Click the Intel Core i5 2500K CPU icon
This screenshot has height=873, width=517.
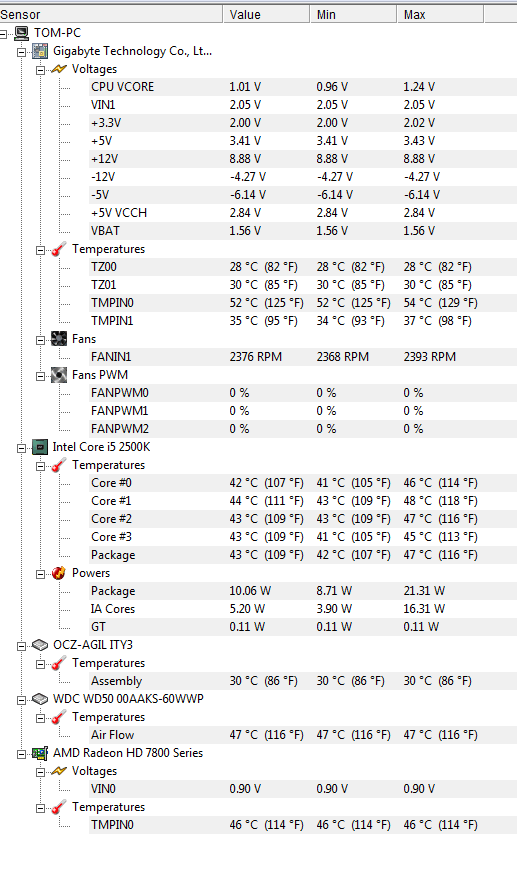40,447
